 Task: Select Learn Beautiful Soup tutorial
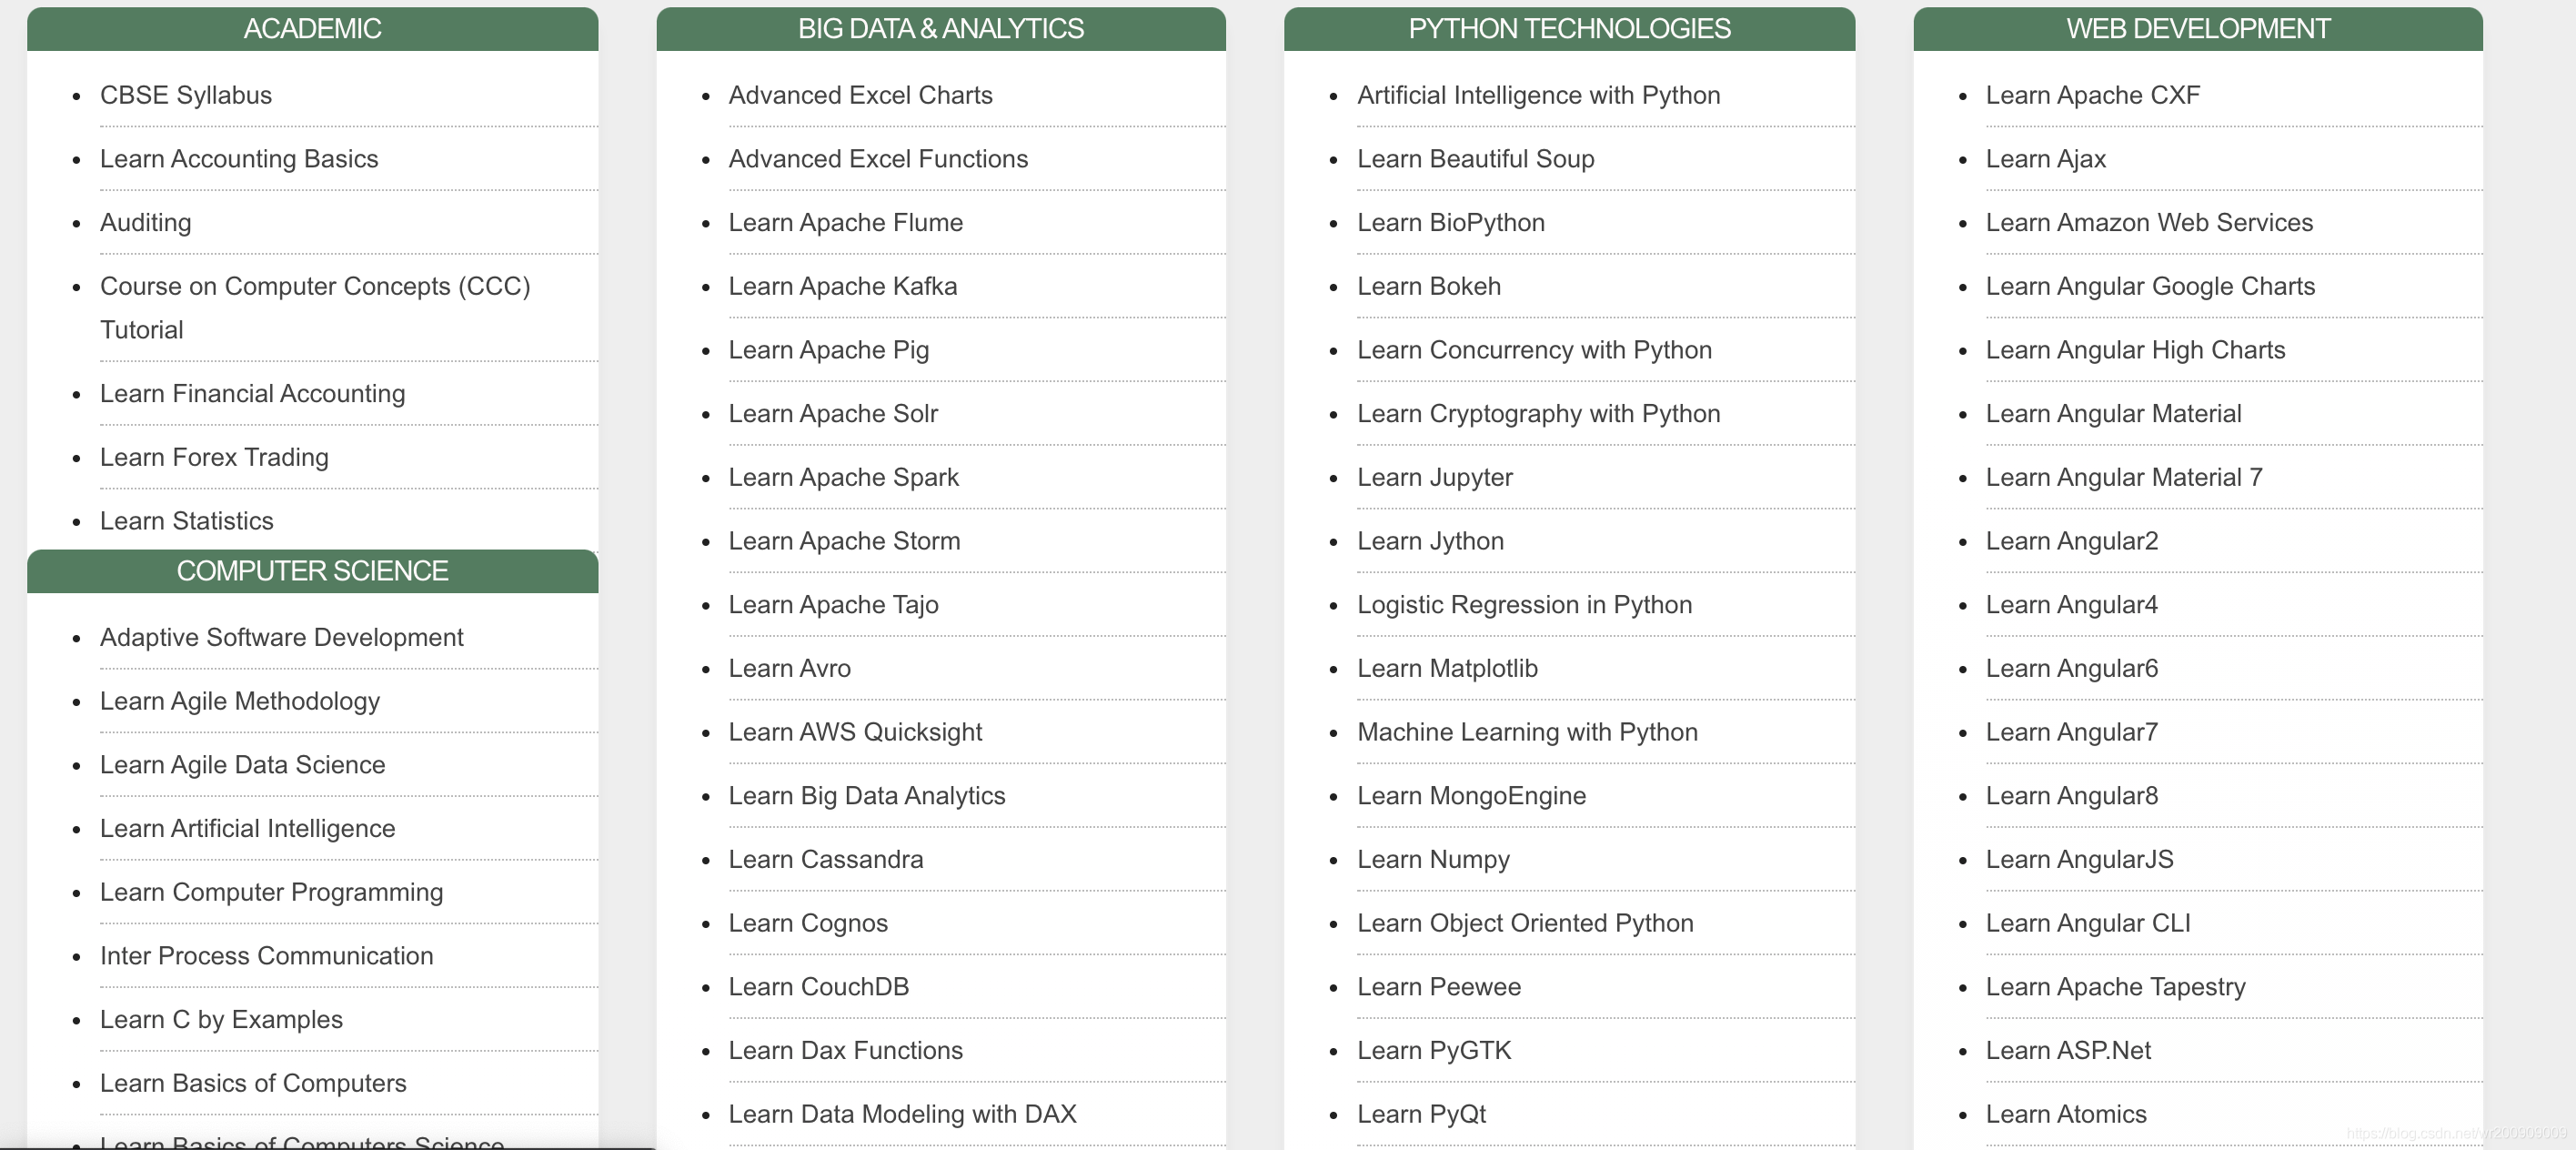[x=1475, y=159]
